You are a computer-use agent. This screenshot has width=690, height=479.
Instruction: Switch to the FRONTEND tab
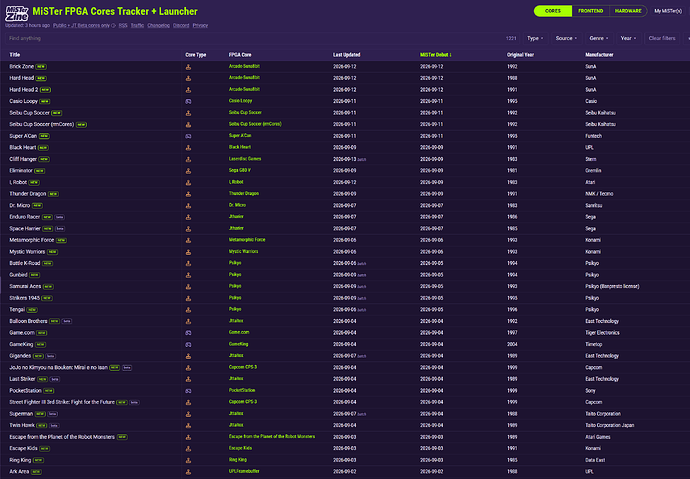coord(591,11)
